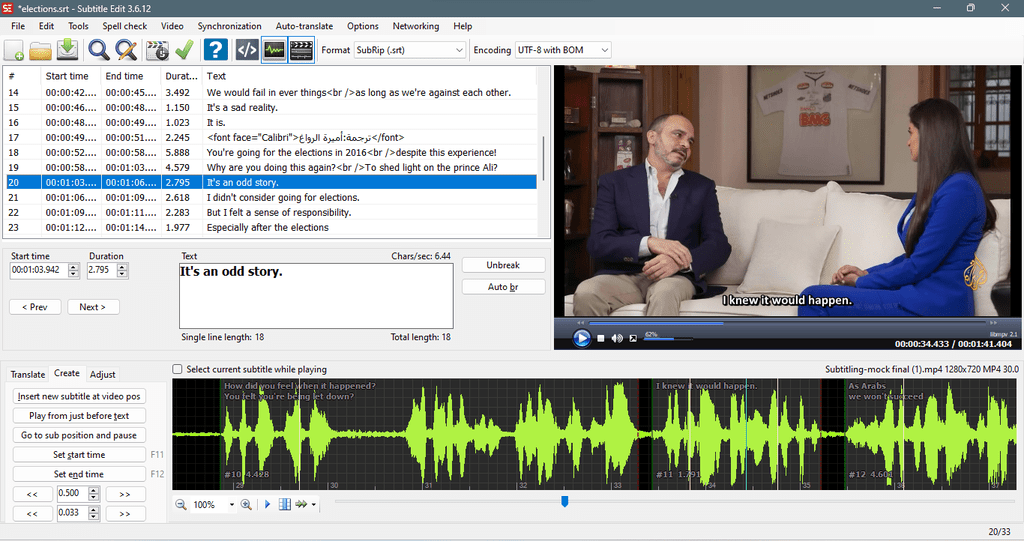Toggle source view with the code icon

(x=247, y=50)
